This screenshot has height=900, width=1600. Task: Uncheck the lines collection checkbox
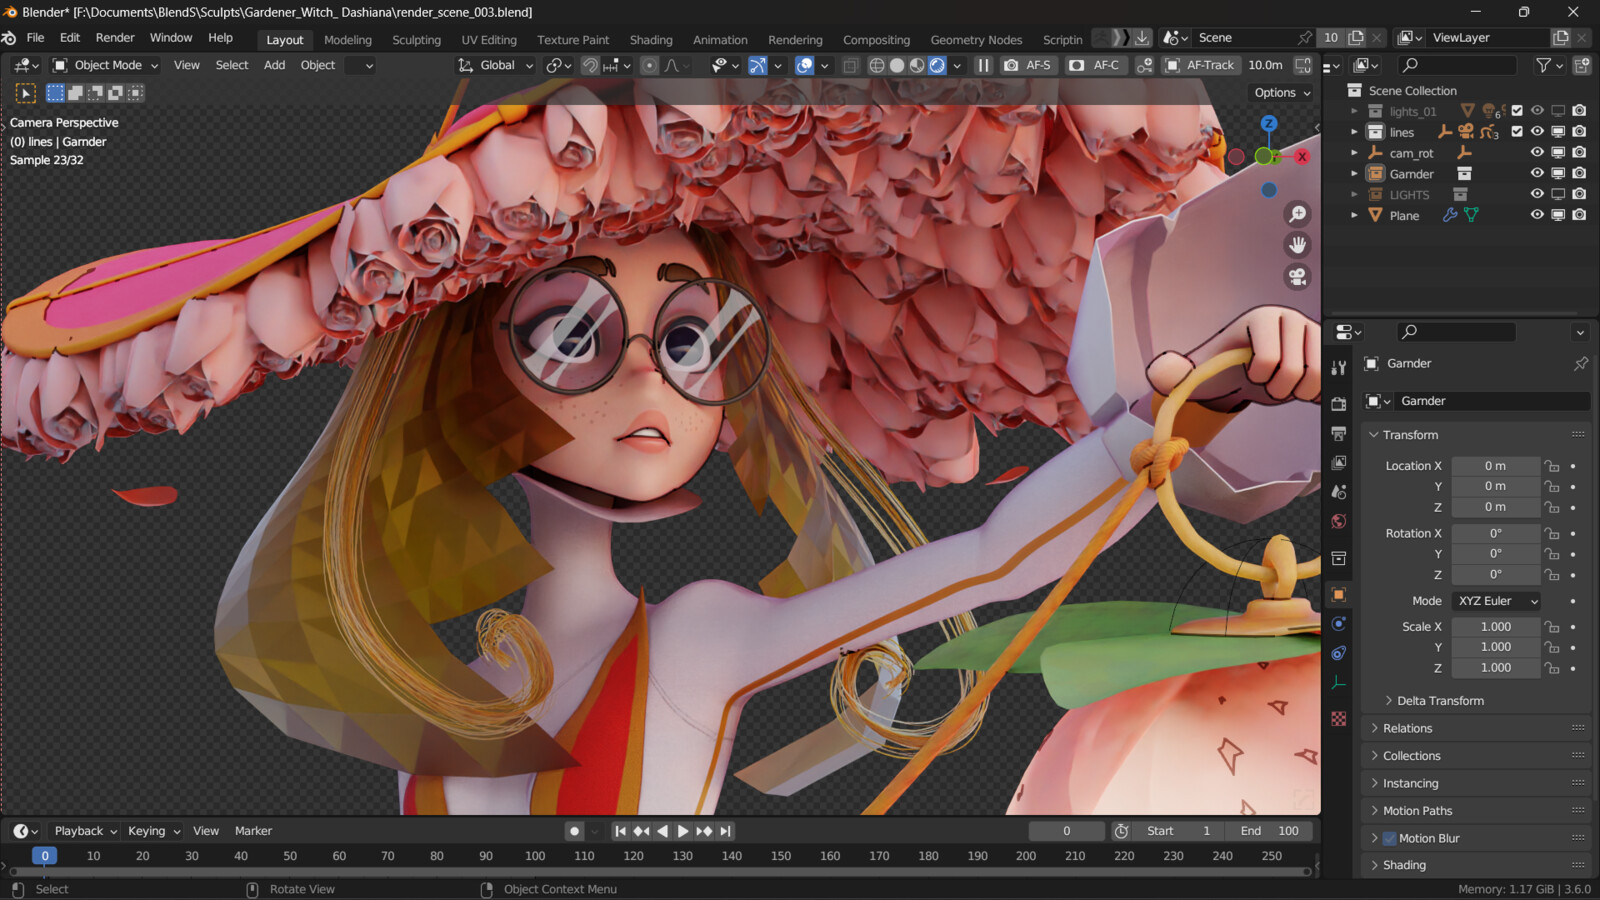click(x=1517, y=132)
